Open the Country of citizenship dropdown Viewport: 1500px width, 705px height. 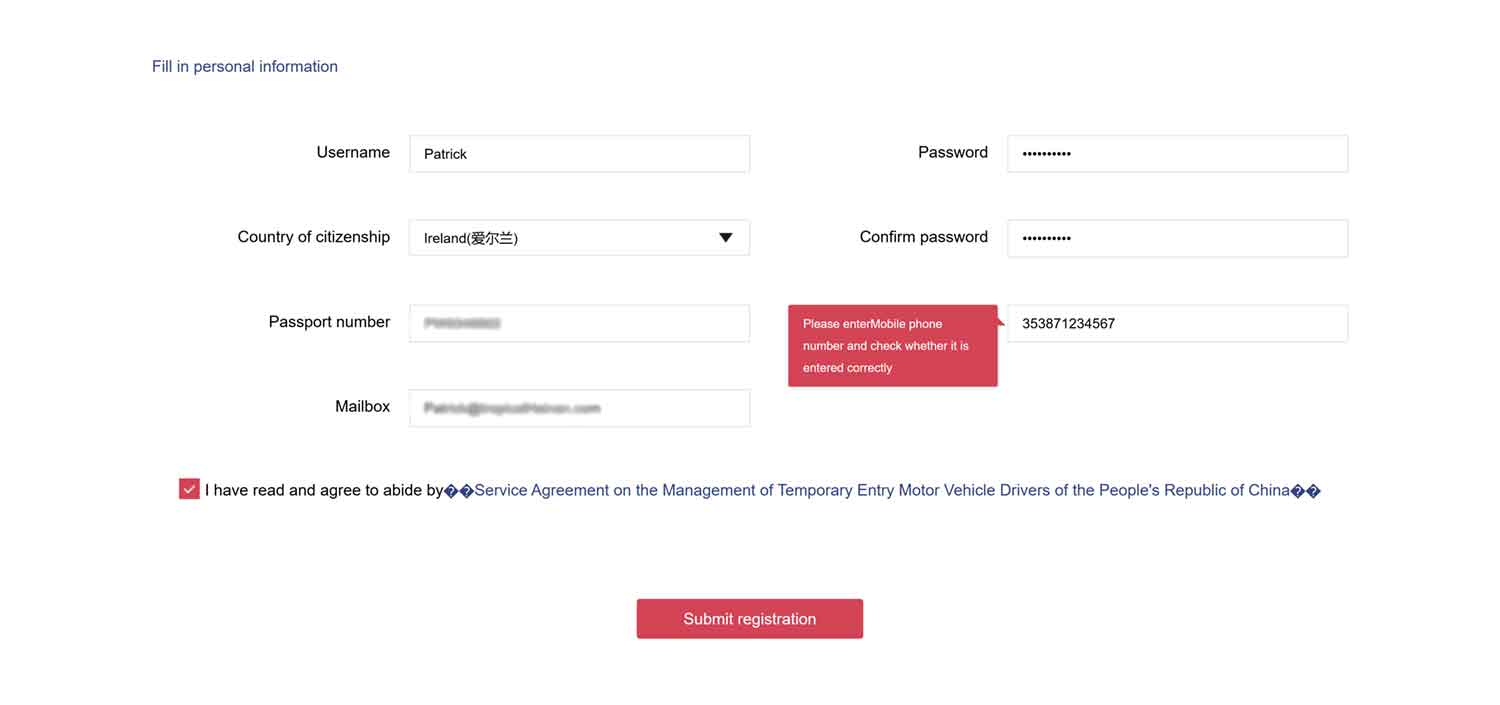tap(579, 238)
